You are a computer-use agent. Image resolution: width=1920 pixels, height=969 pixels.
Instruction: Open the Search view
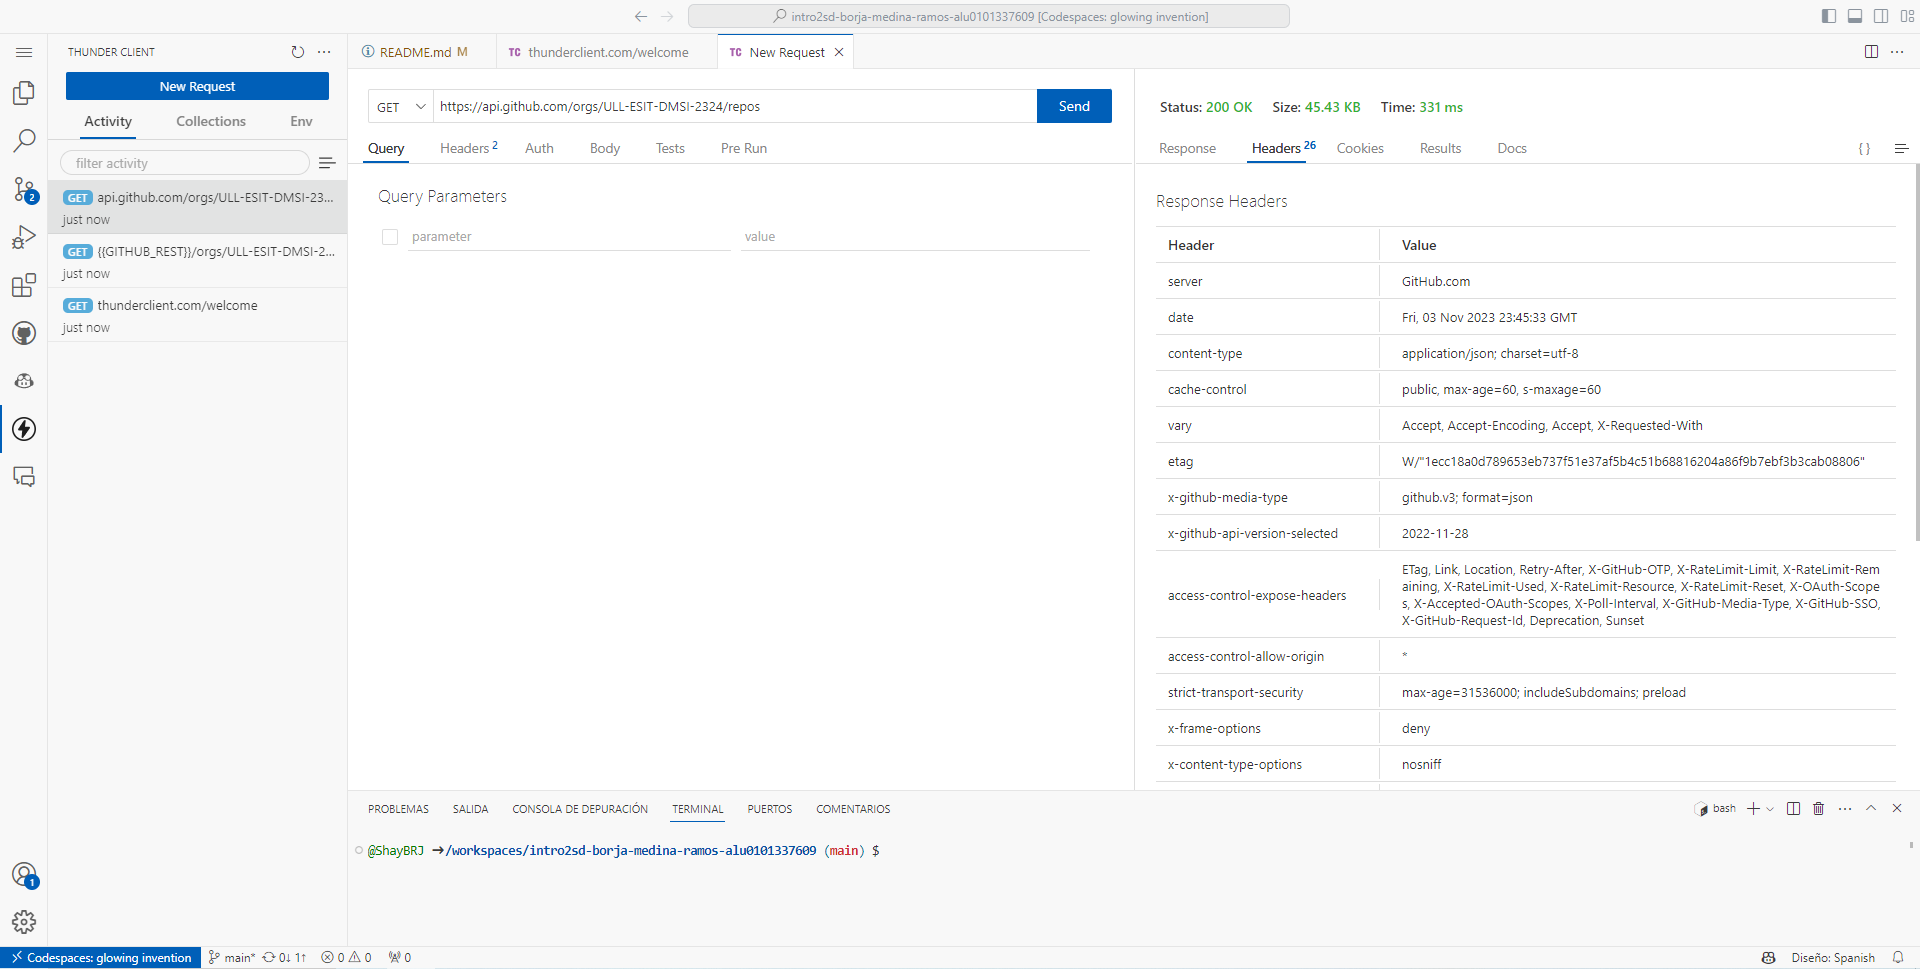tap(24, 141)
